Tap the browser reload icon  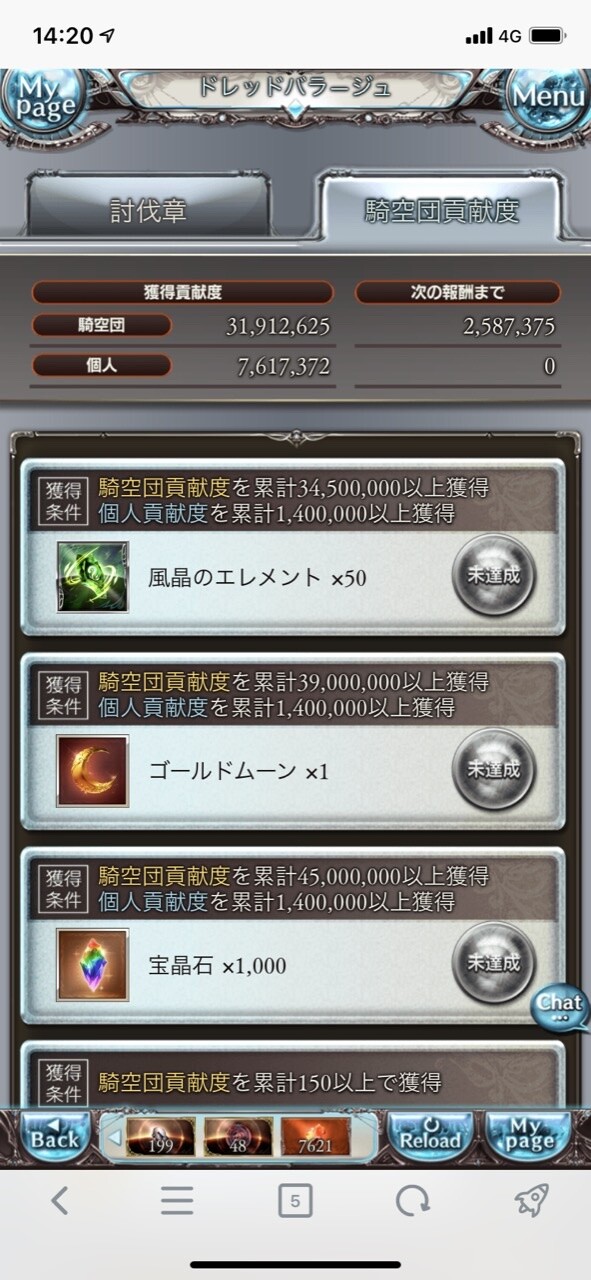(x=412, y=1200)
